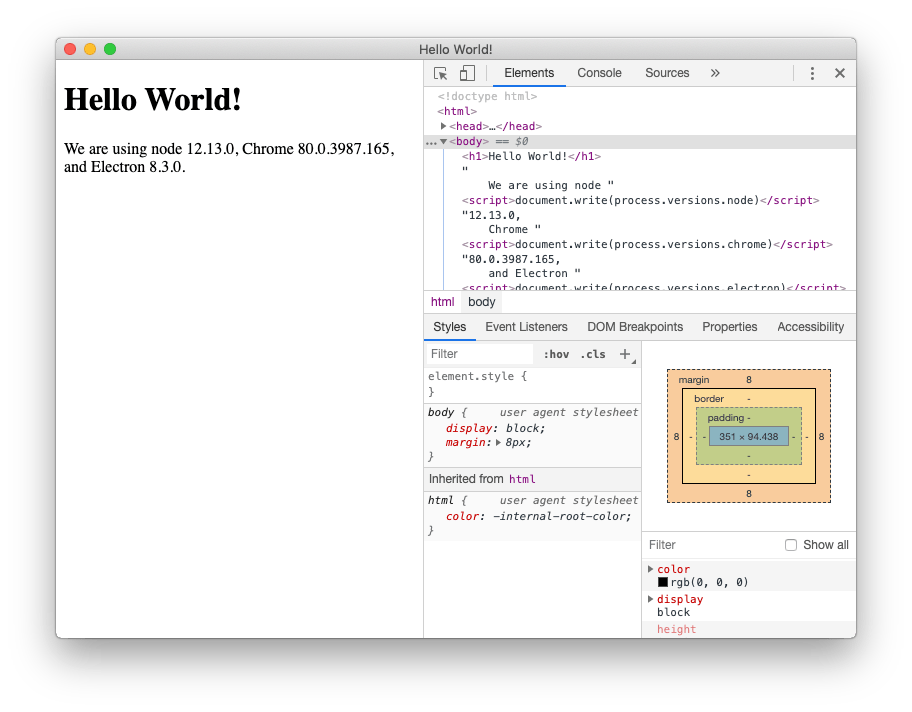Expand the head element in the DOM tree

tap(444, 126)
